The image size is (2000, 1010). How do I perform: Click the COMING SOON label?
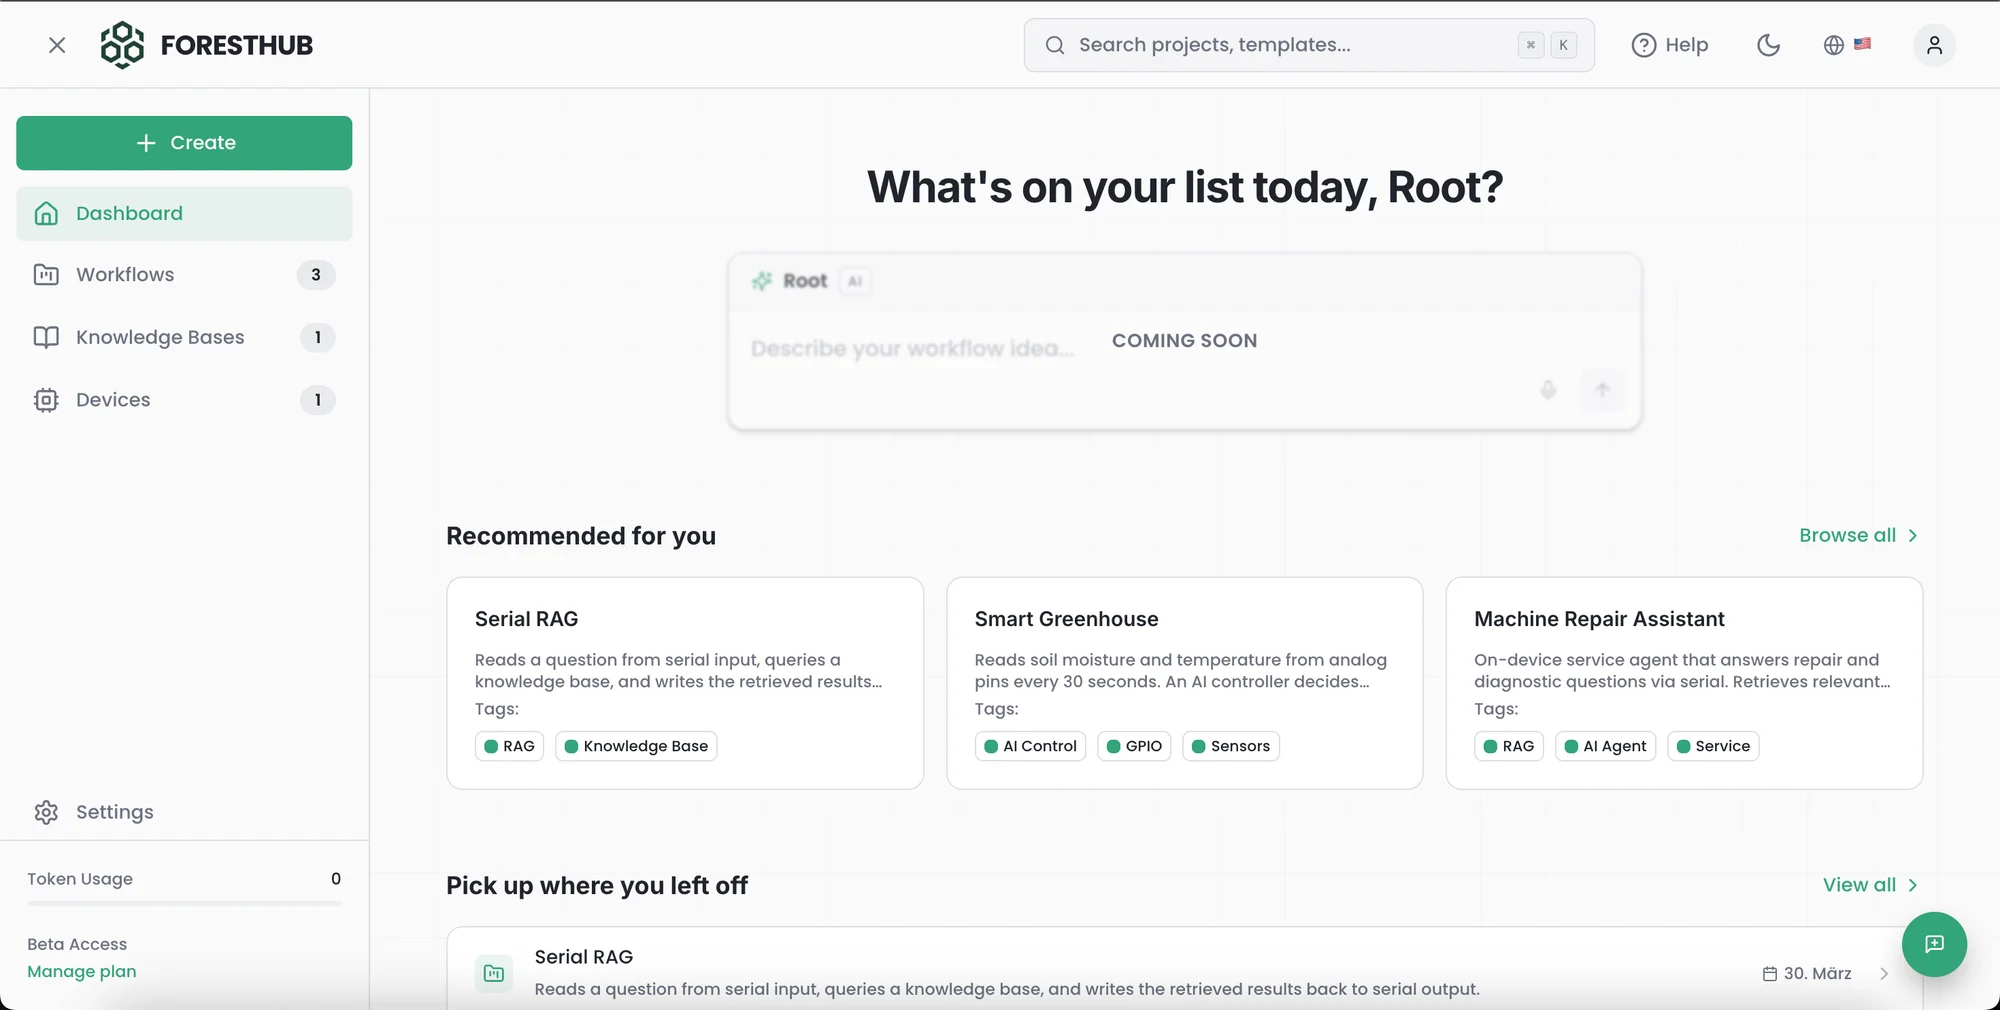1184,340
